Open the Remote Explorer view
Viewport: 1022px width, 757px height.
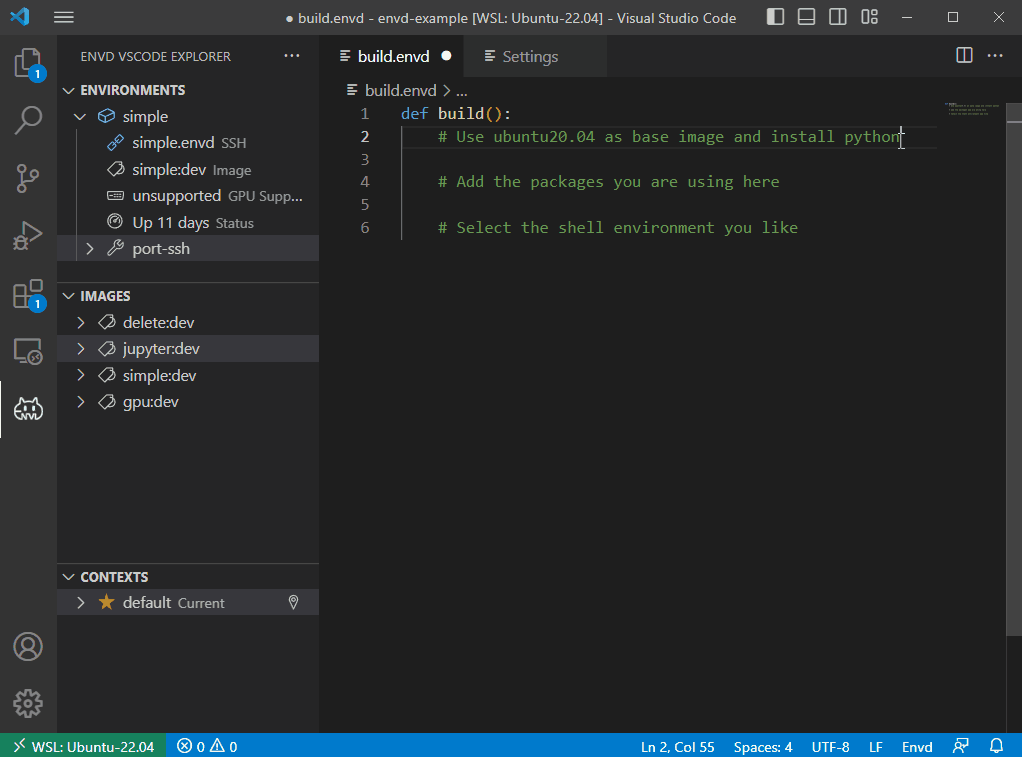click(x=28, y=351)
